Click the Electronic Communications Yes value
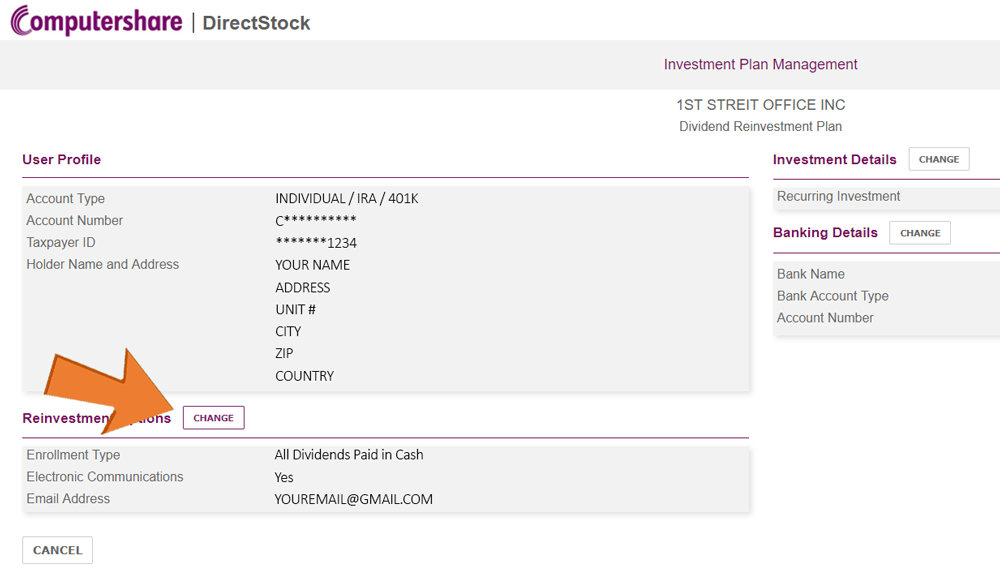 tap(284, 477)
